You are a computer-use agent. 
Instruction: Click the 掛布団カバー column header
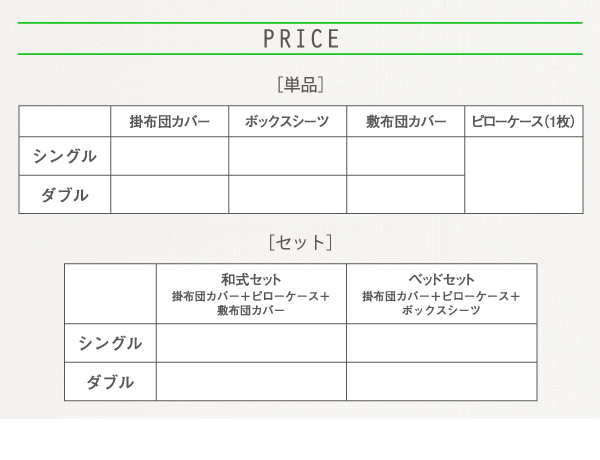point(170,121)
